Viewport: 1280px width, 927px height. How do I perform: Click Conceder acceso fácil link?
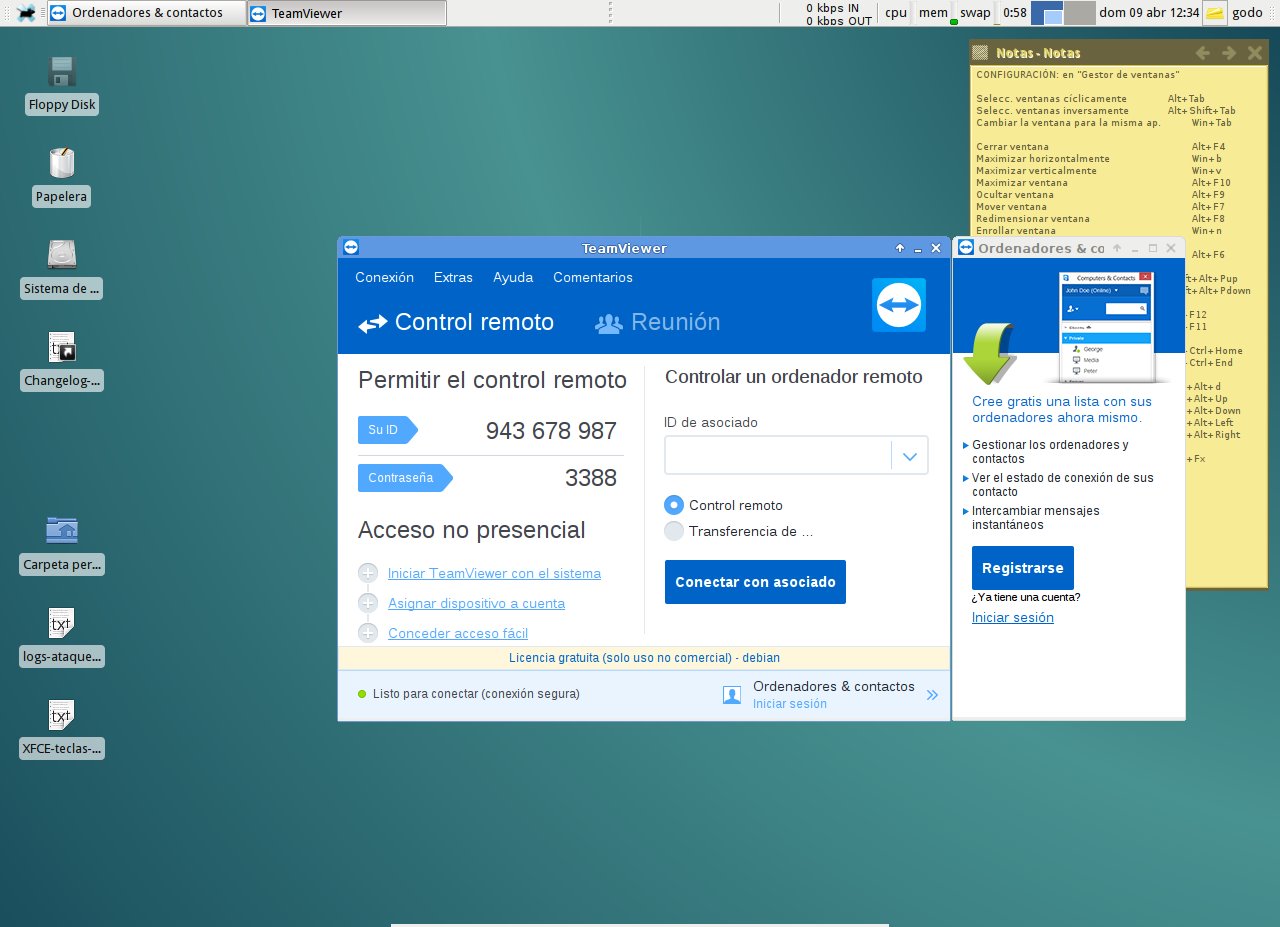458,633
